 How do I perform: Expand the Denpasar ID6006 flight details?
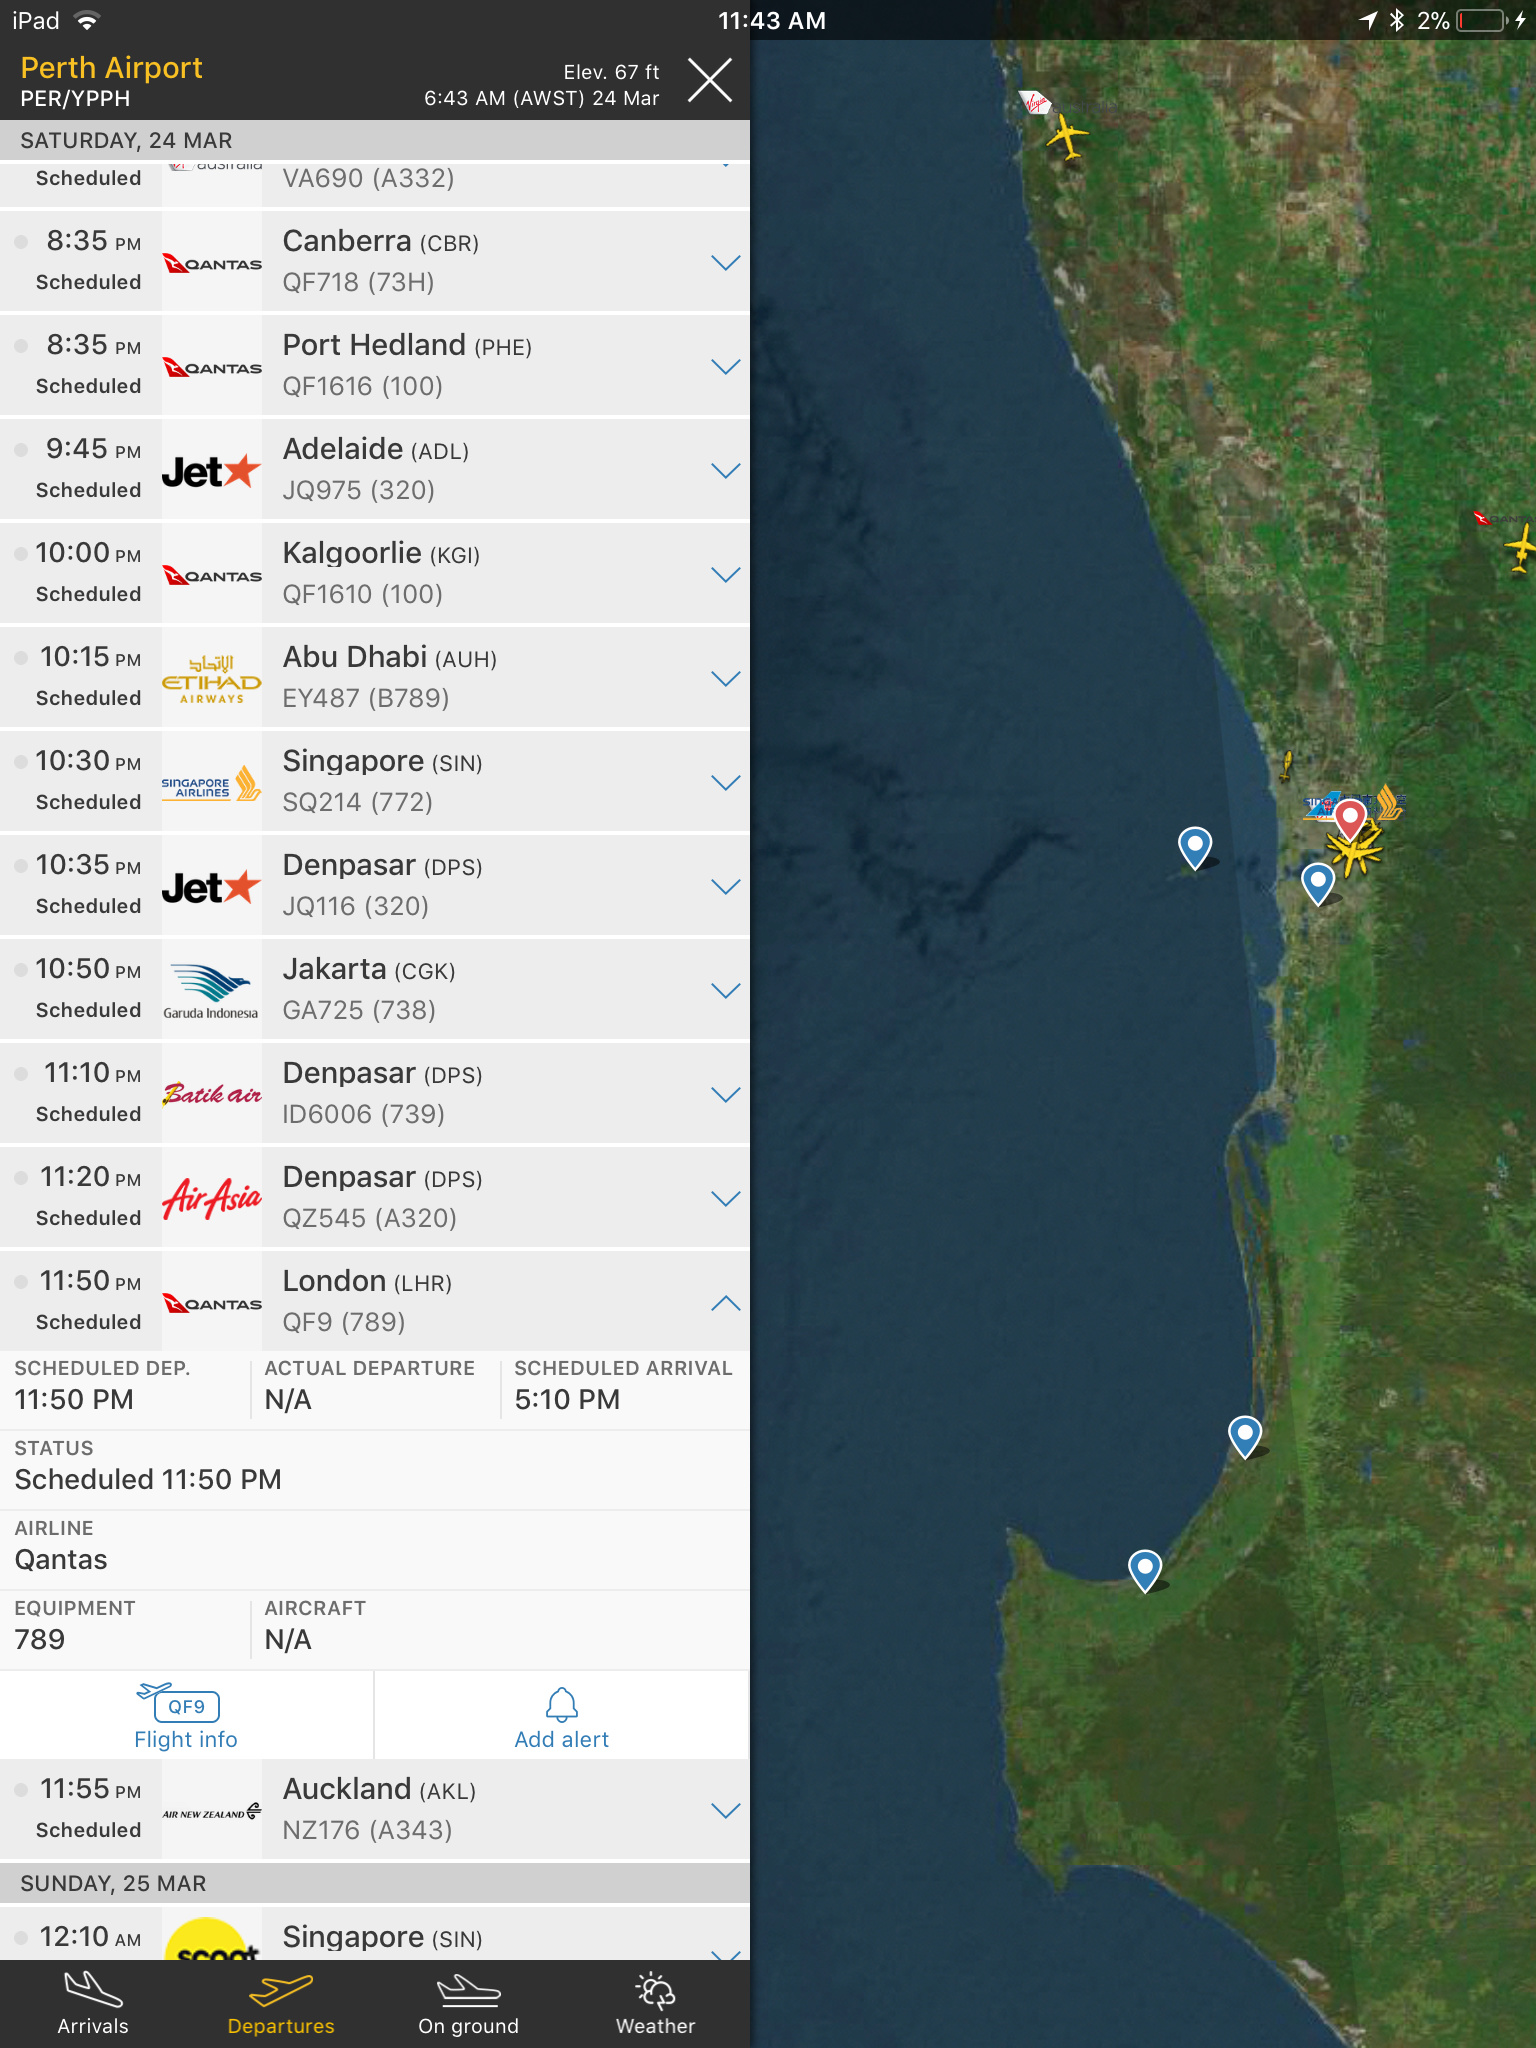pyautogui.click(x=725, y=1095)
